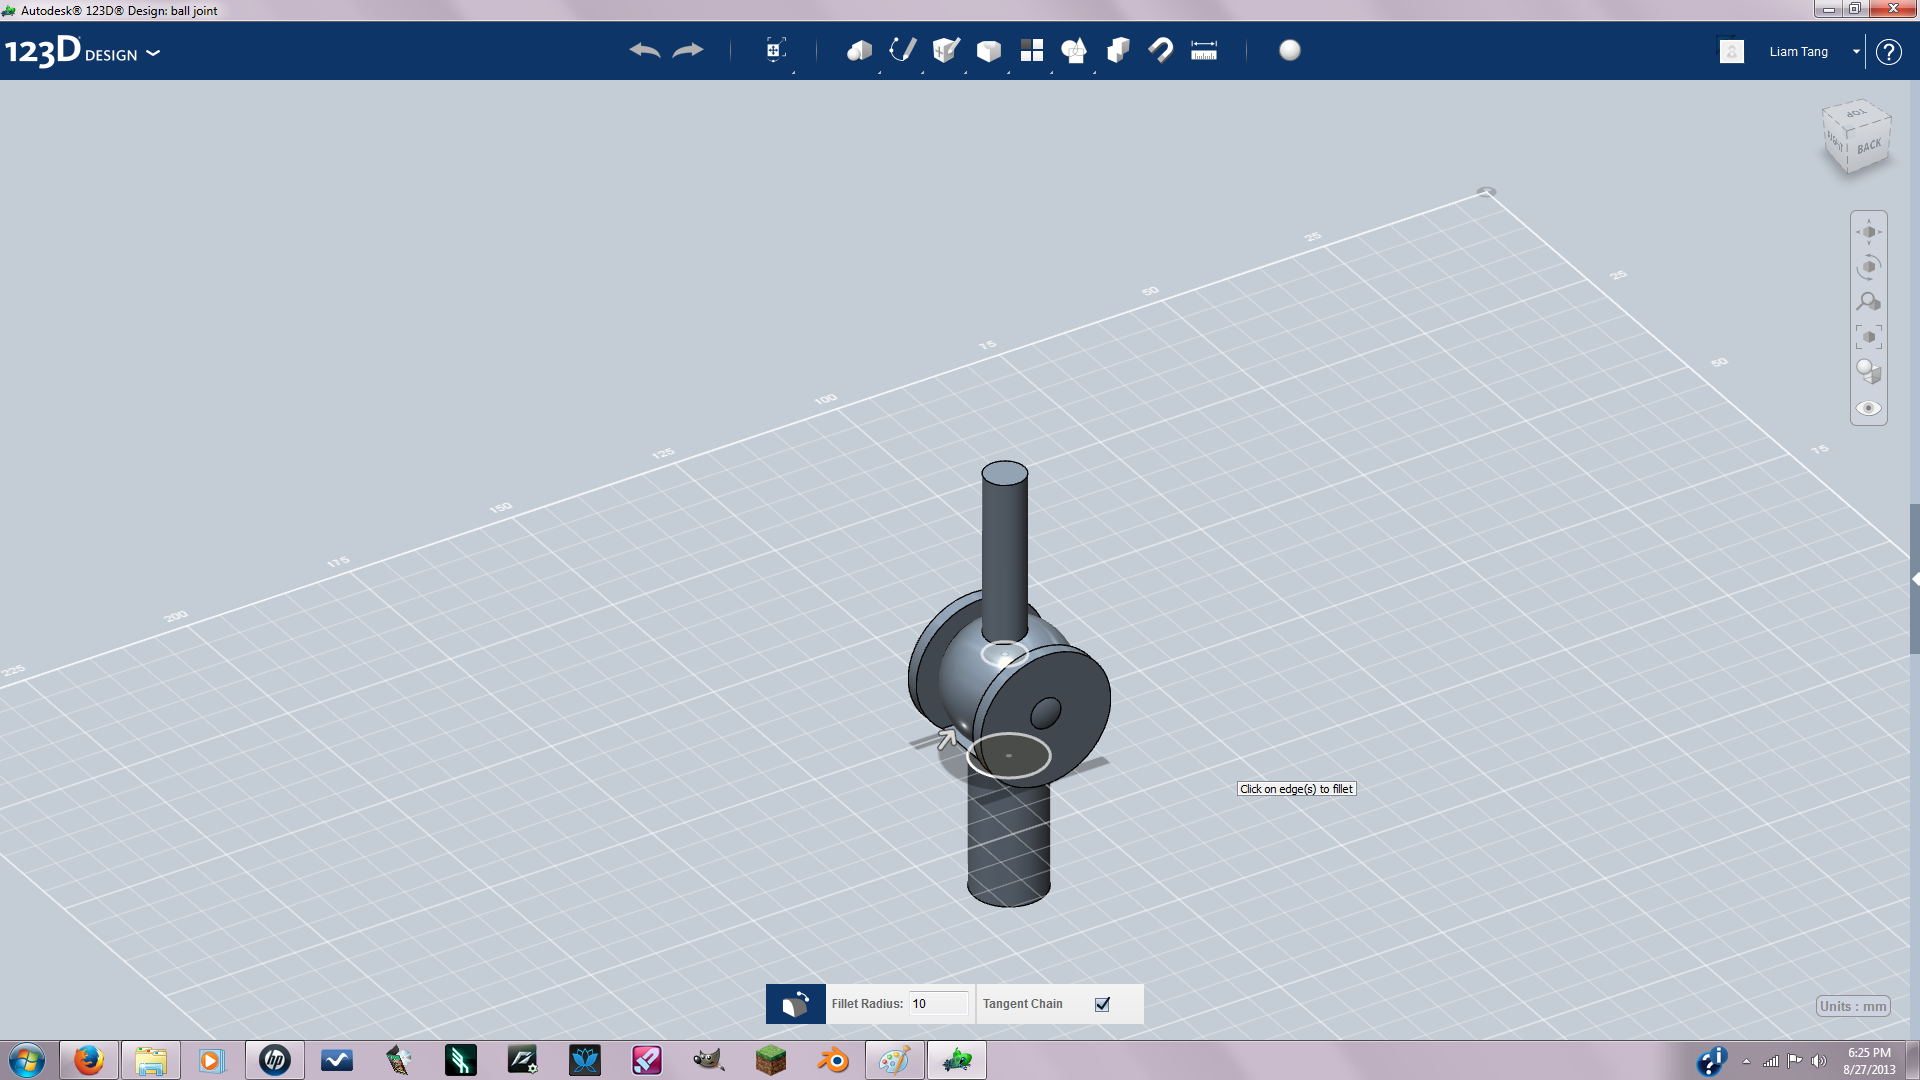Expand the Transform tool dropdown arrow
The height and width of the screenshot is (1080, 1920).
[794, 72]
